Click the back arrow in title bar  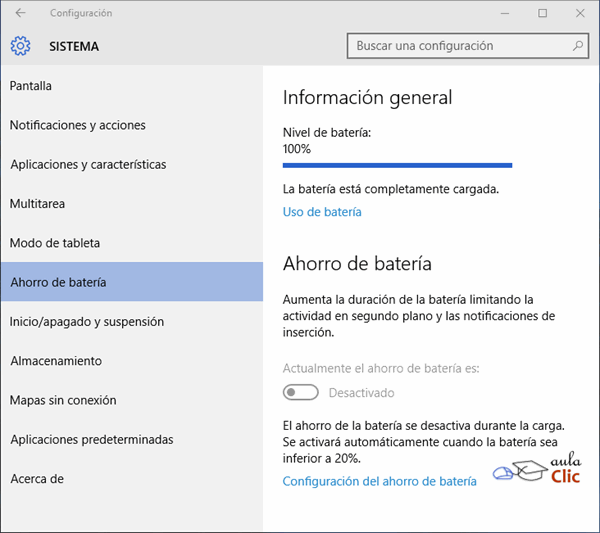(21, 13)
